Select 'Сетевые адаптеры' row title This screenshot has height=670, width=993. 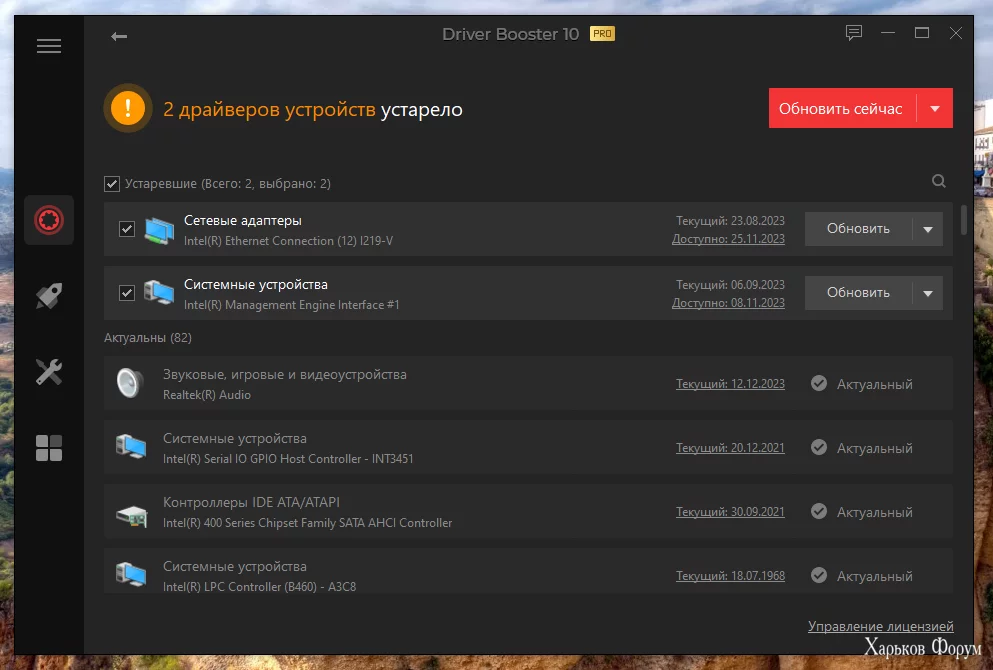pos(243,220)
